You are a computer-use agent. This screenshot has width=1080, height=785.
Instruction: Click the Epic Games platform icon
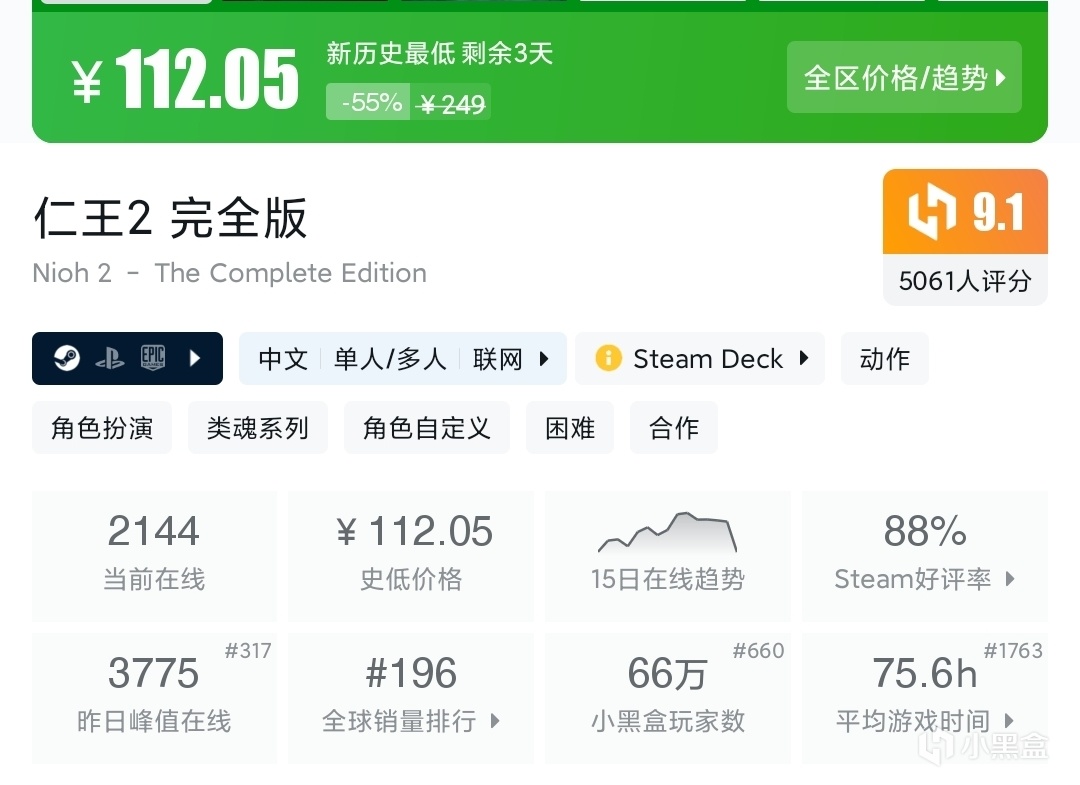152,358
